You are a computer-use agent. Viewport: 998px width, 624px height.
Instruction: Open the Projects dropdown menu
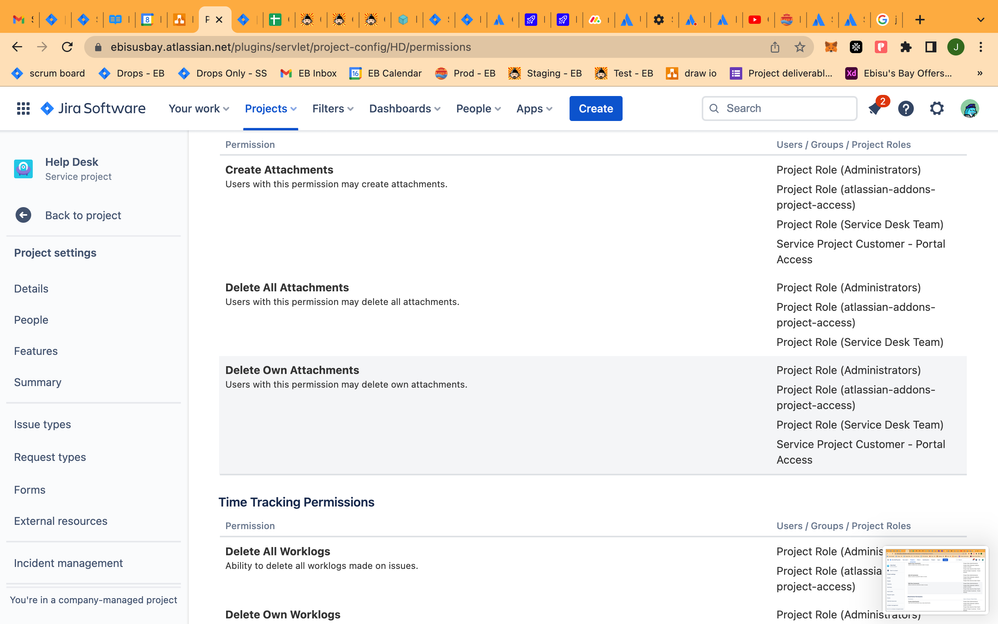271,108
